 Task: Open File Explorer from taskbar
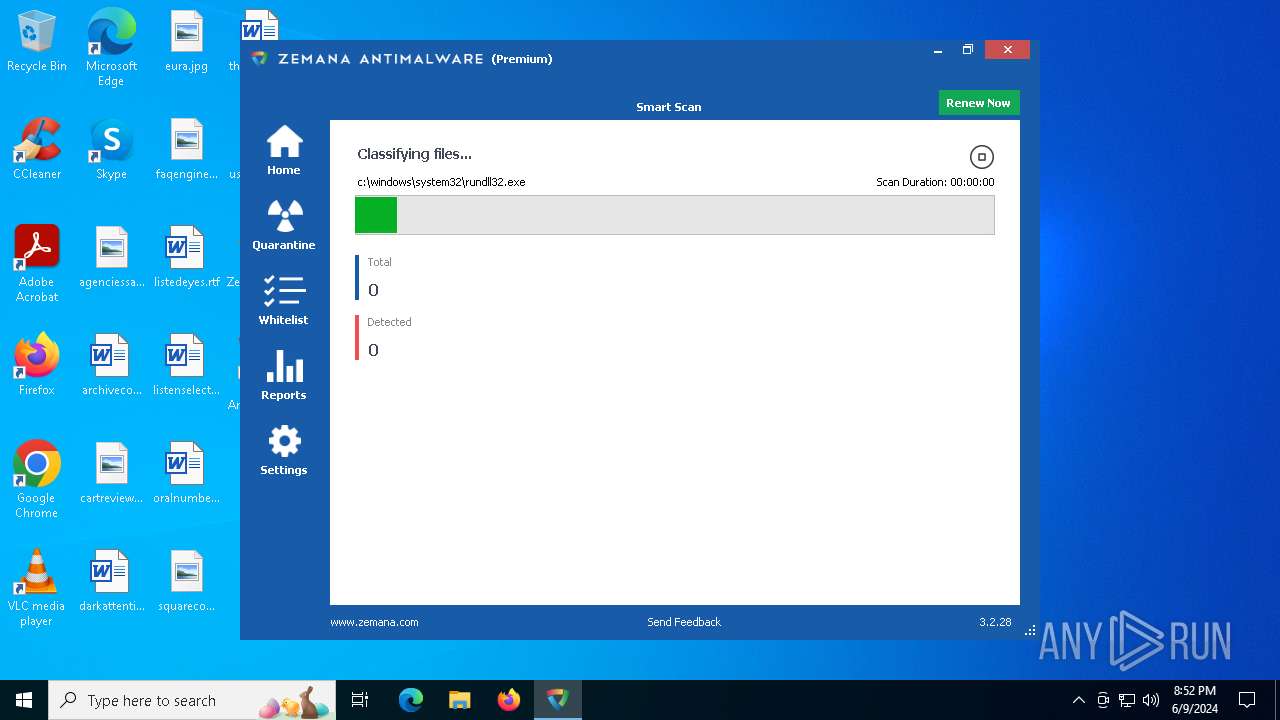460,700
